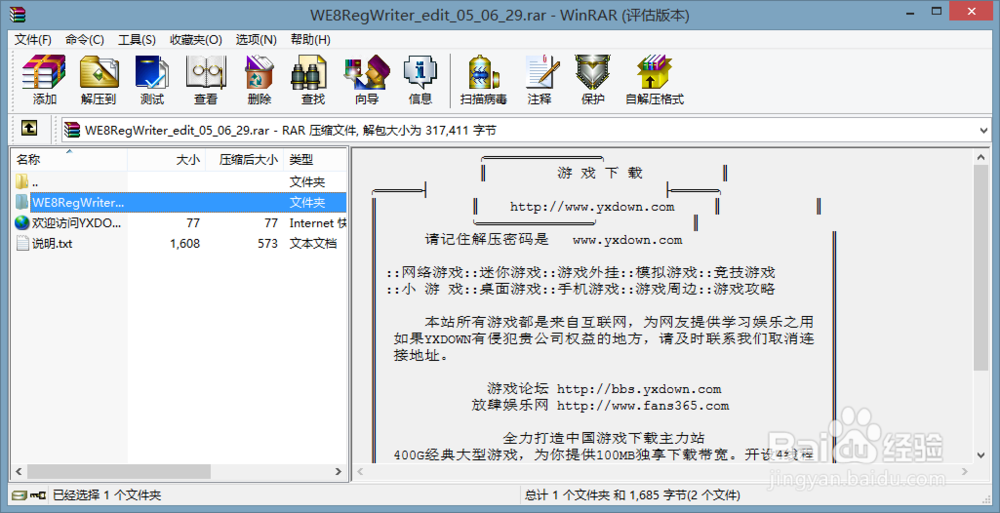Sort by 类型 column header
The width and height of the screenshot is (1000, 513).
[315, 160]
